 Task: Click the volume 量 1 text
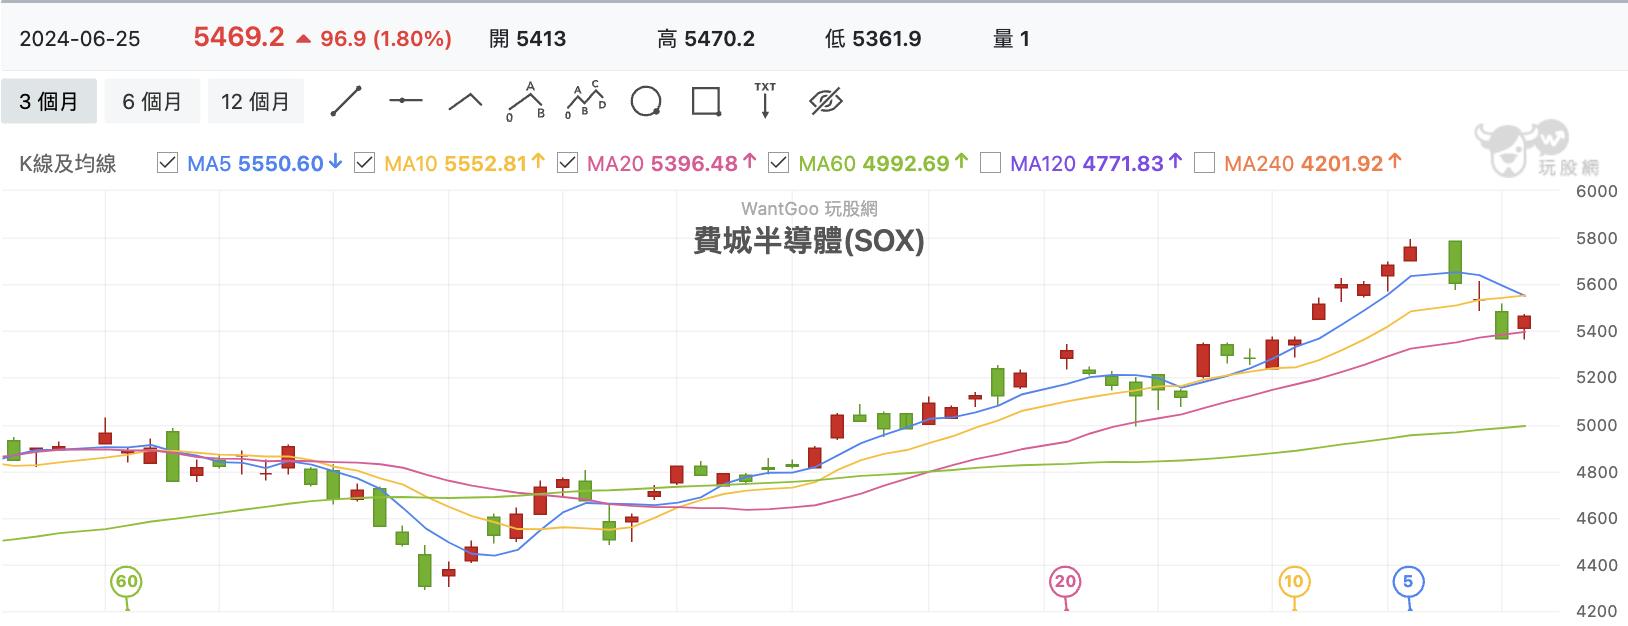click(1011, 39)
